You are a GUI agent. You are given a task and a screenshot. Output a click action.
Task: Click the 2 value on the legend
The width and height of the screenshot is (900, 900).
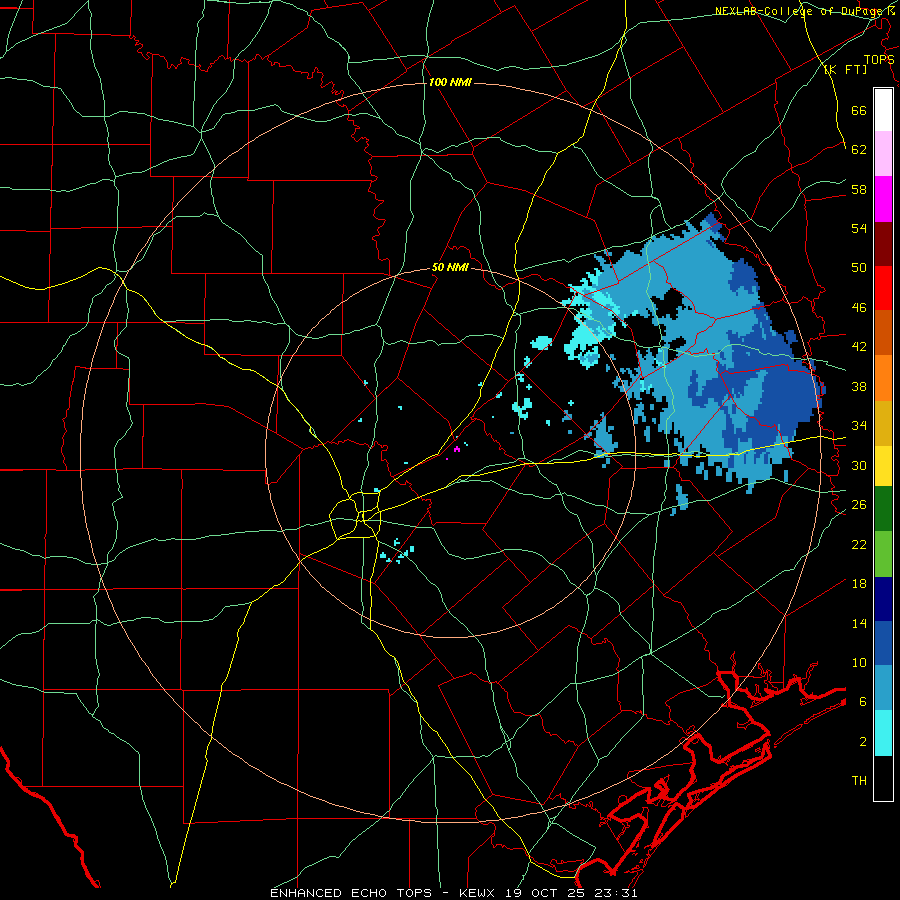click(x=862, y=741)
